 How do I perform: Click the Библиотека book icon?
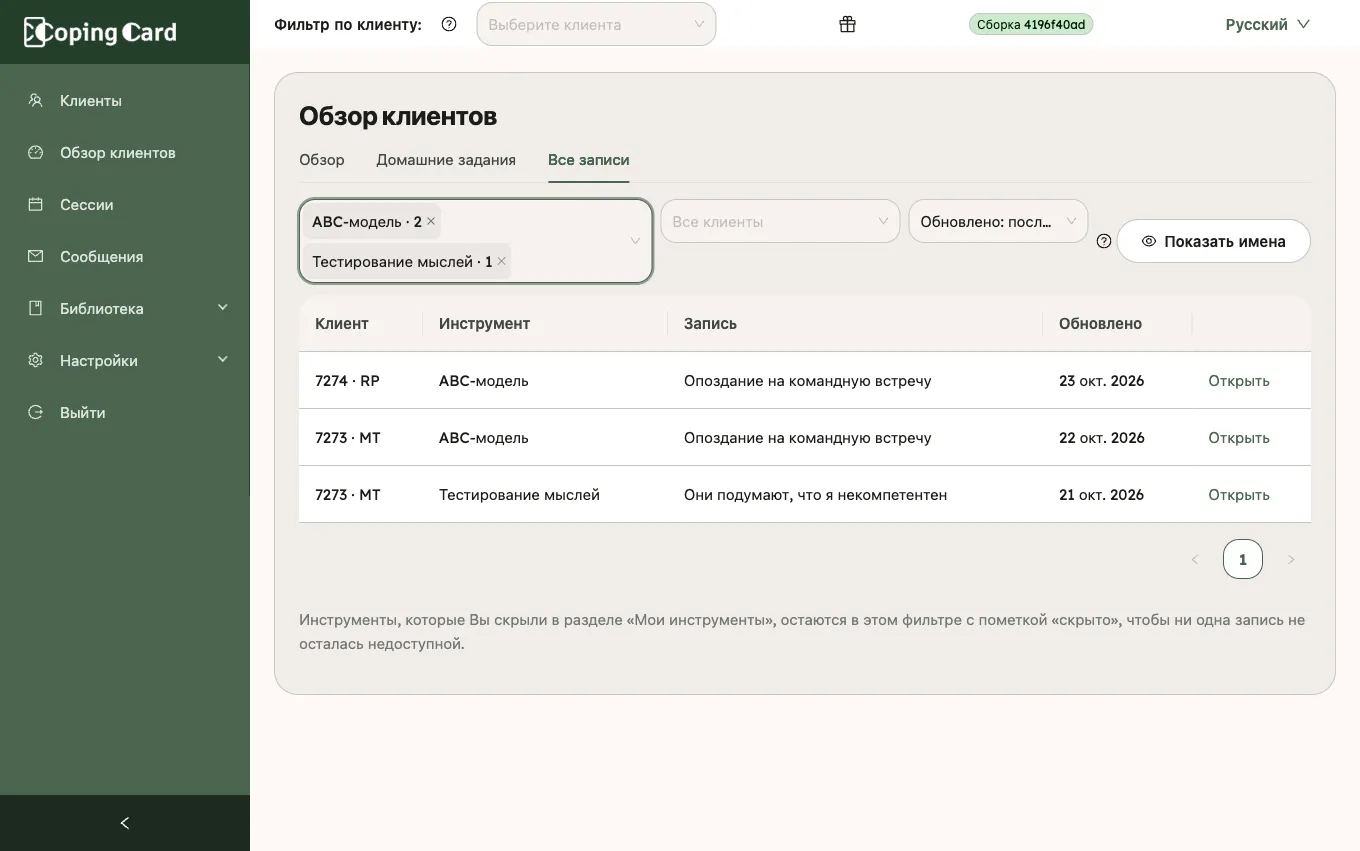[x=36, y=308]
